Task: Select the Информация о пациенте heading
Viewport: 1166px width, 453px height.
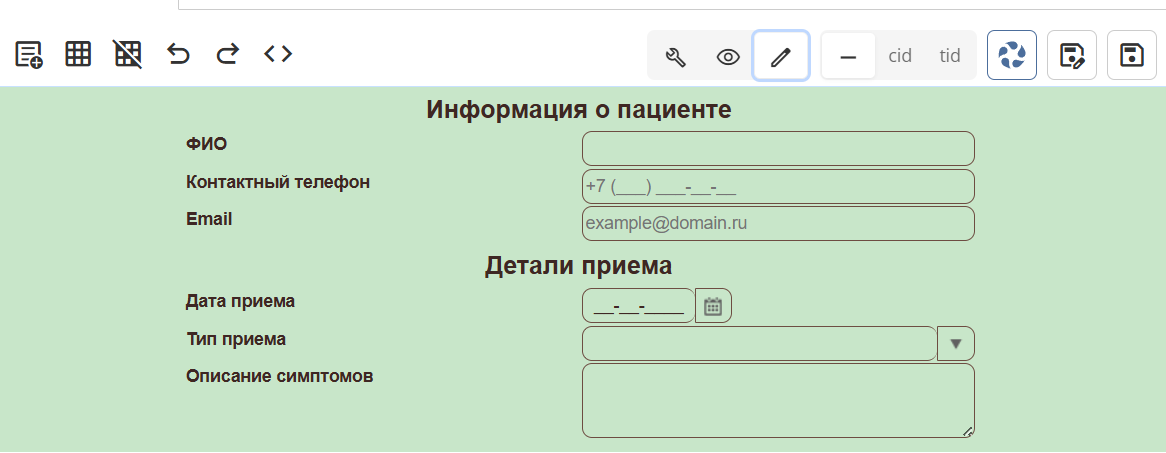Action: (x=579, y=109)
